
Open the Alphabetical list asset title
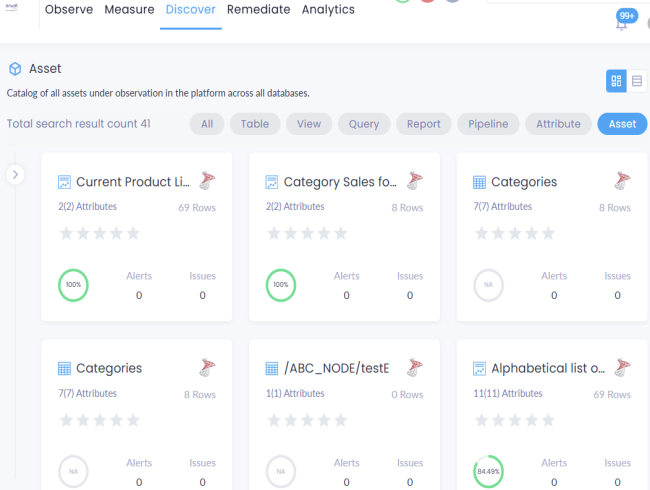548,368
